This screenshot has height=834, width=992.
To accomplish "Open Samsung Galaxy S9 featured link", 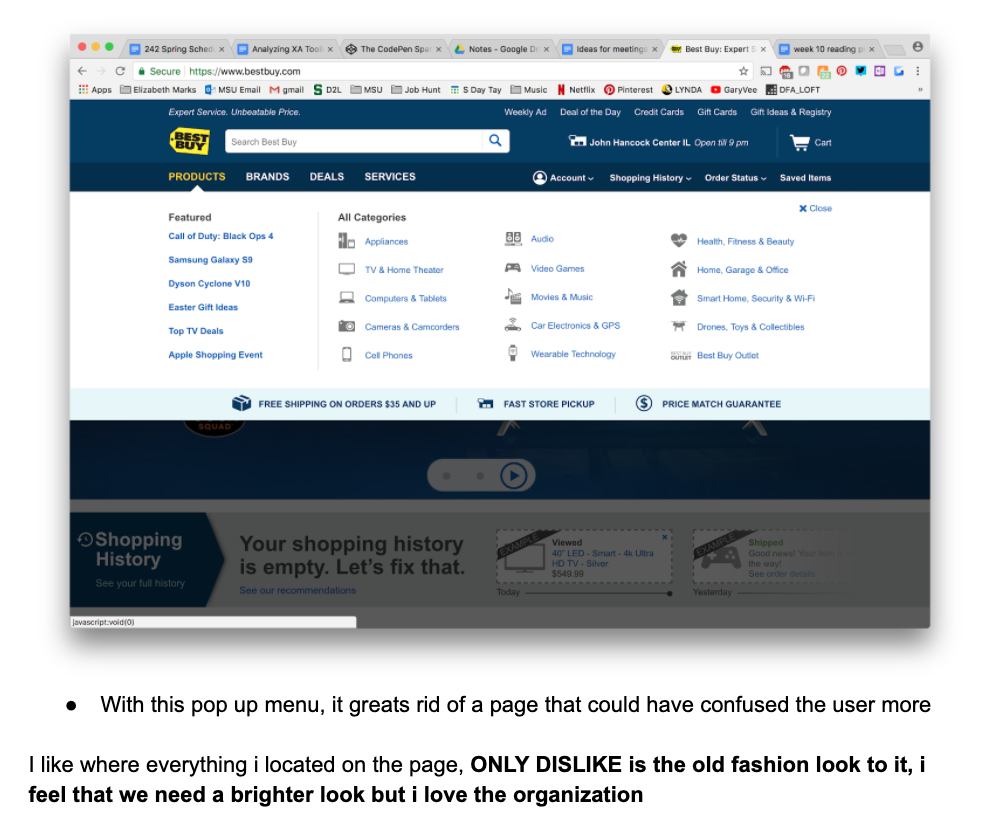I will 210,259.
